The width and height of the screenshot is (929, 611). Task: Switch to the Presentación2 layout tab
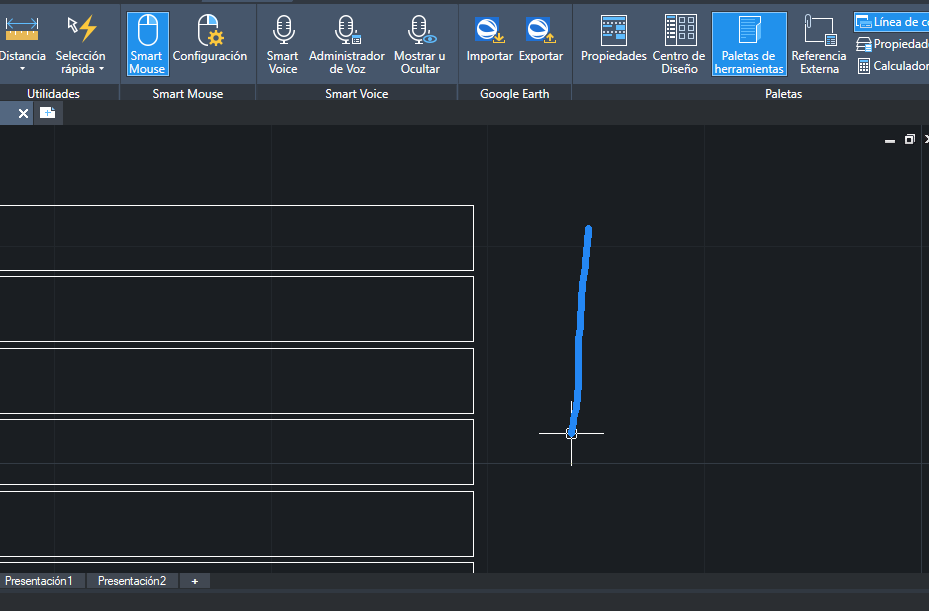pos(132,581)
